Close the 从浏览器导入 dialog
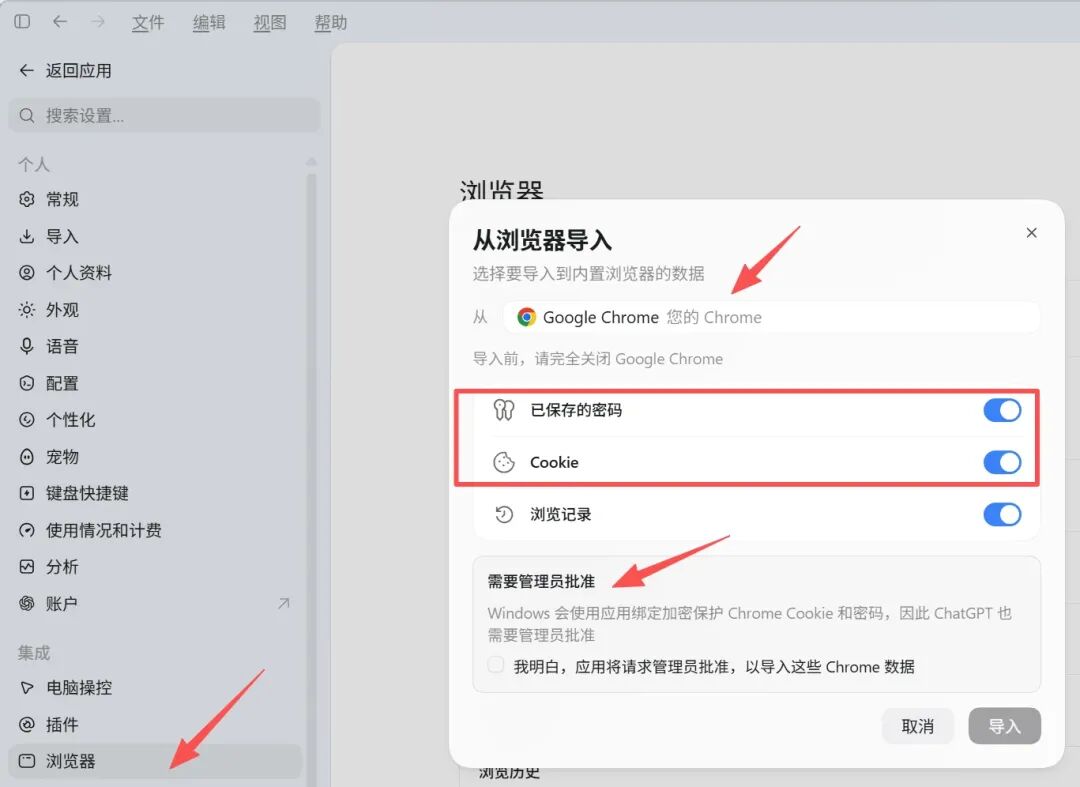Image resolution: width=1080 pixels, height=787 pixels. coord(1031,233)
